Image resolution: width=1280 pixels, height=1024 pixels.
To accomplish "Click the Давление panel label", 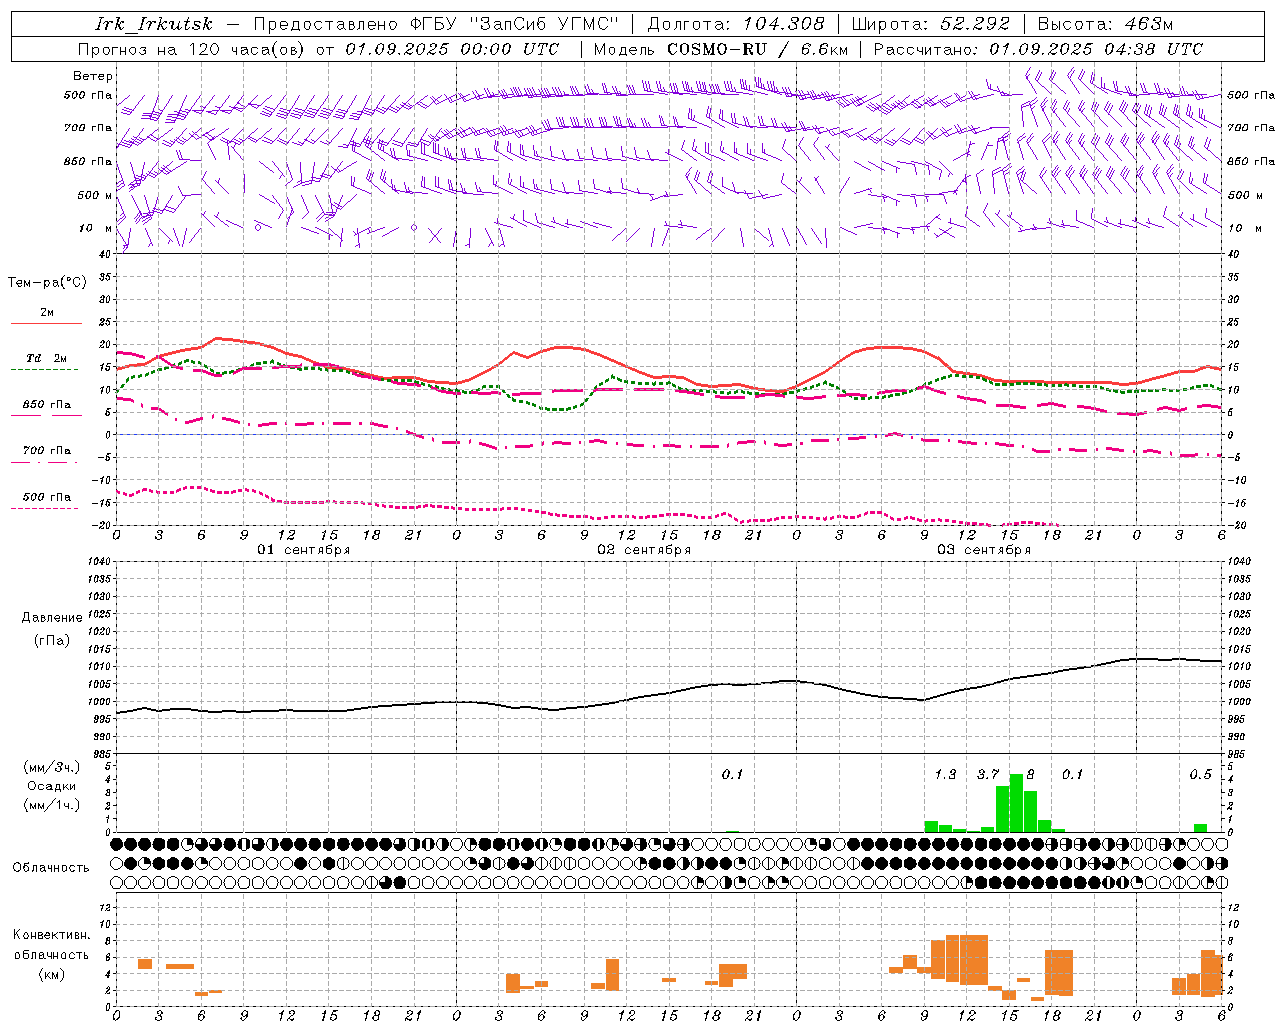I will point(52,618).
